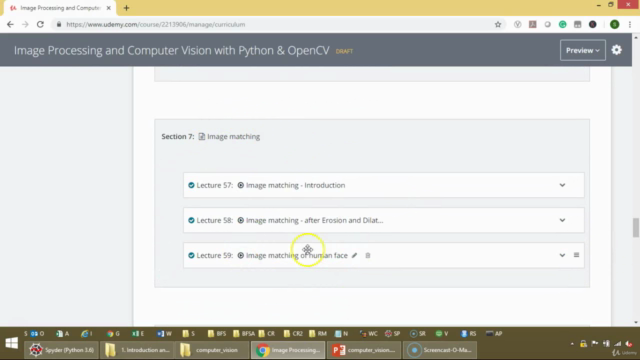Open the CR2 folder shortcut in toolbar
The image size is (640, 360).
point(293,333)
